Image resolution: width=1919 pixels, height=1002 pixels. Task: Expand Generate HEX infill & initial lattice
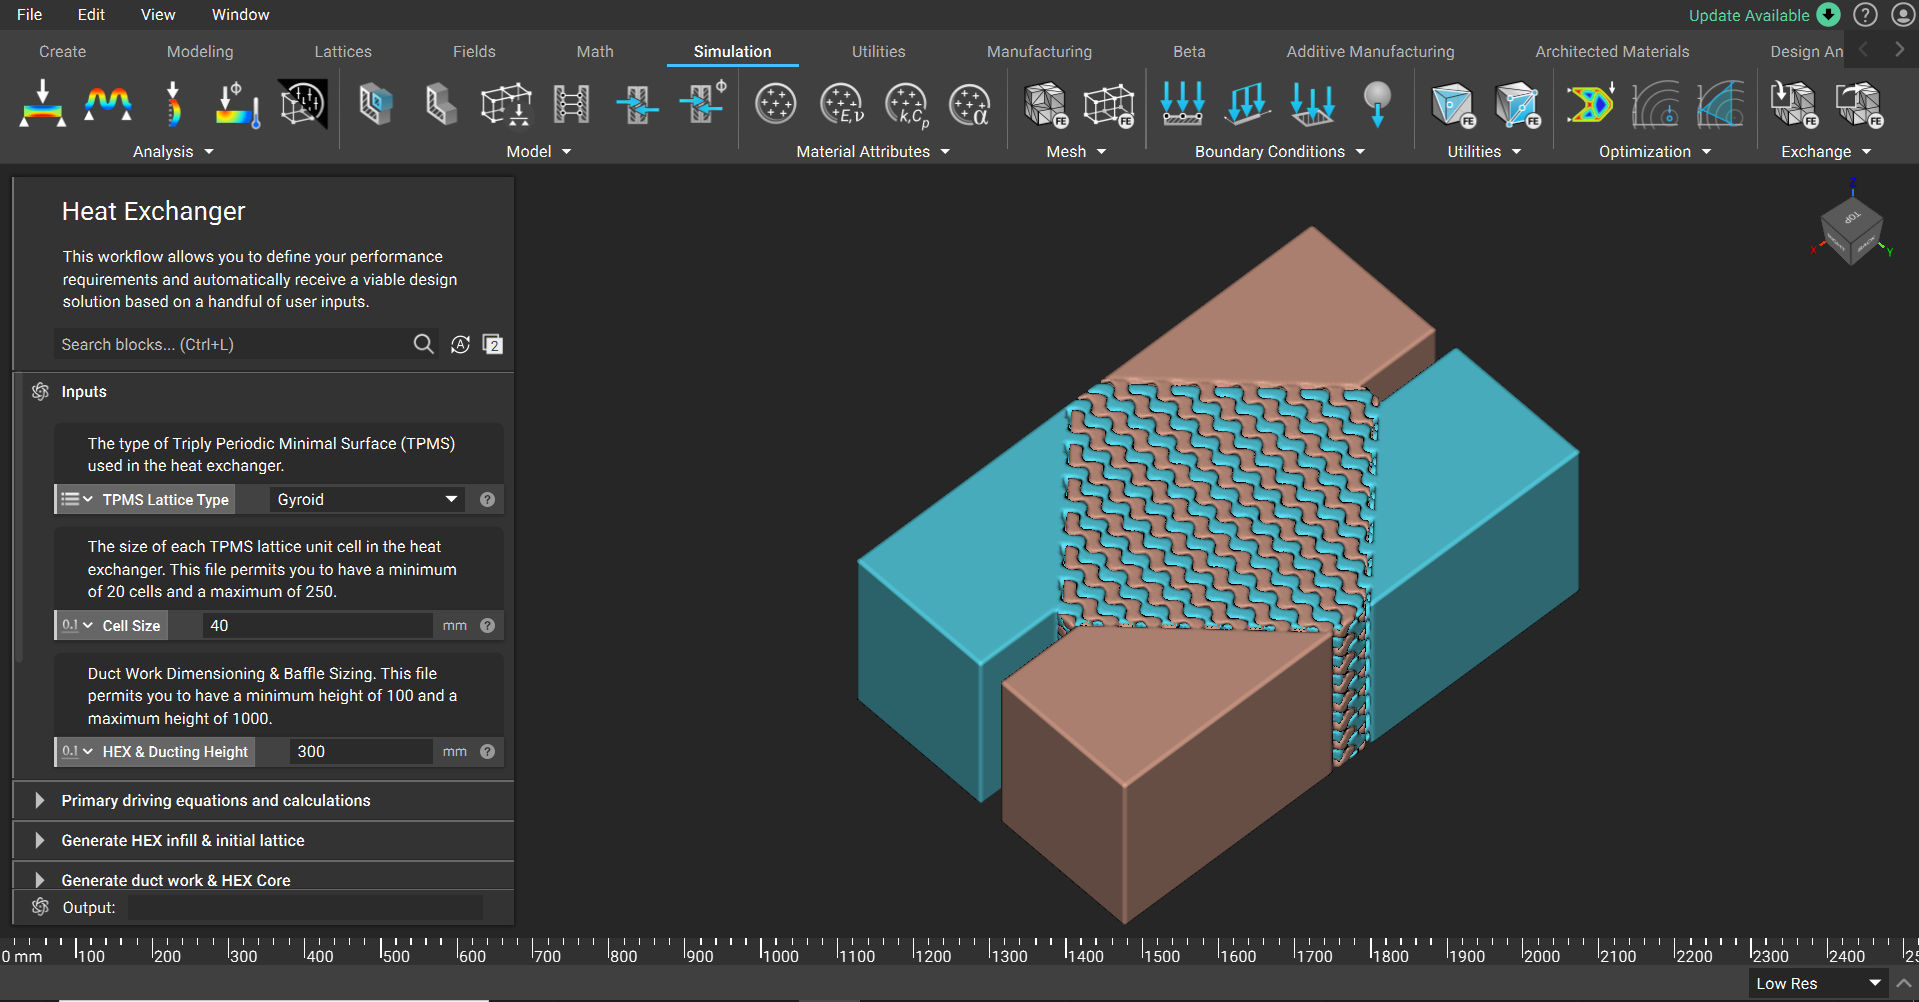40,840
